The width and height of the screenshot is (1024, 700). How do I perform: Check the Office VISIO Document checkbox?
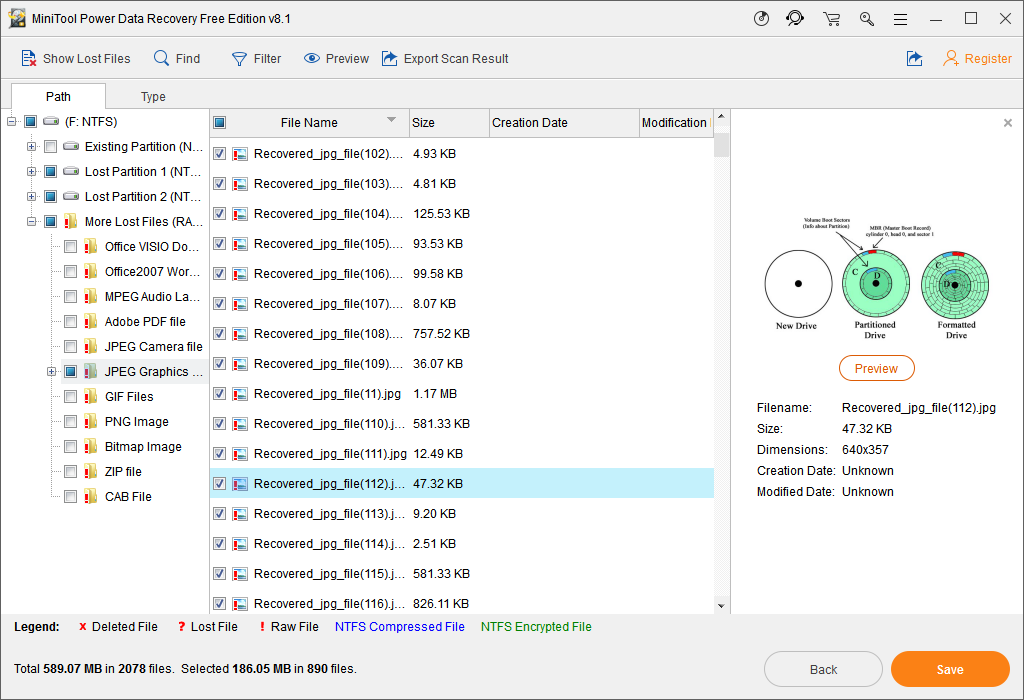(x=71, y=246)
